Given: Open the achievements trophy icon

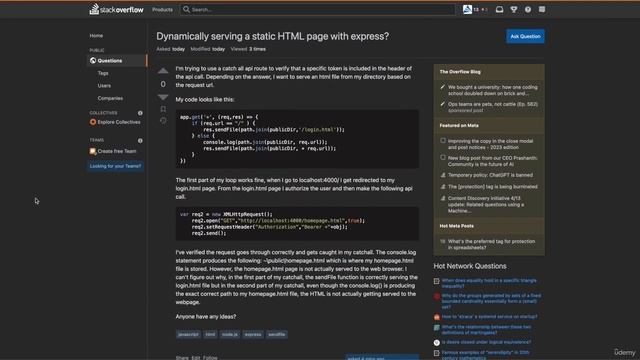Looking at the screenshot, I should click(x=514, y=9).
